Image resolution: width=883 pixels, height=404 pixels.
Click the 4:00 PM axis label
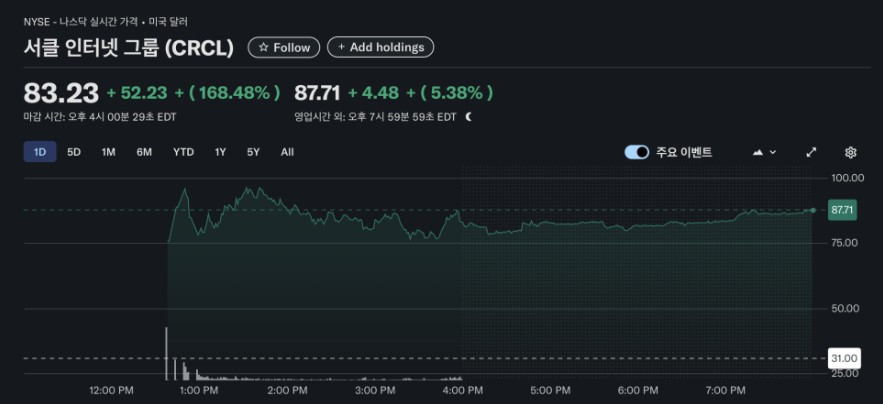pos(465,390)
